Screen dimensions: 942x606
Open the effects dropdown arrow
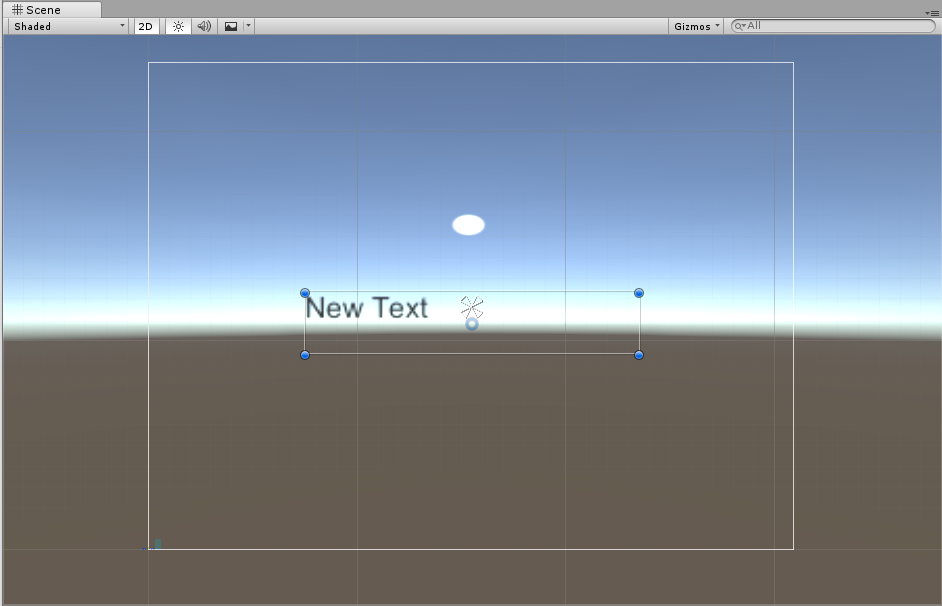pos(248,26)
